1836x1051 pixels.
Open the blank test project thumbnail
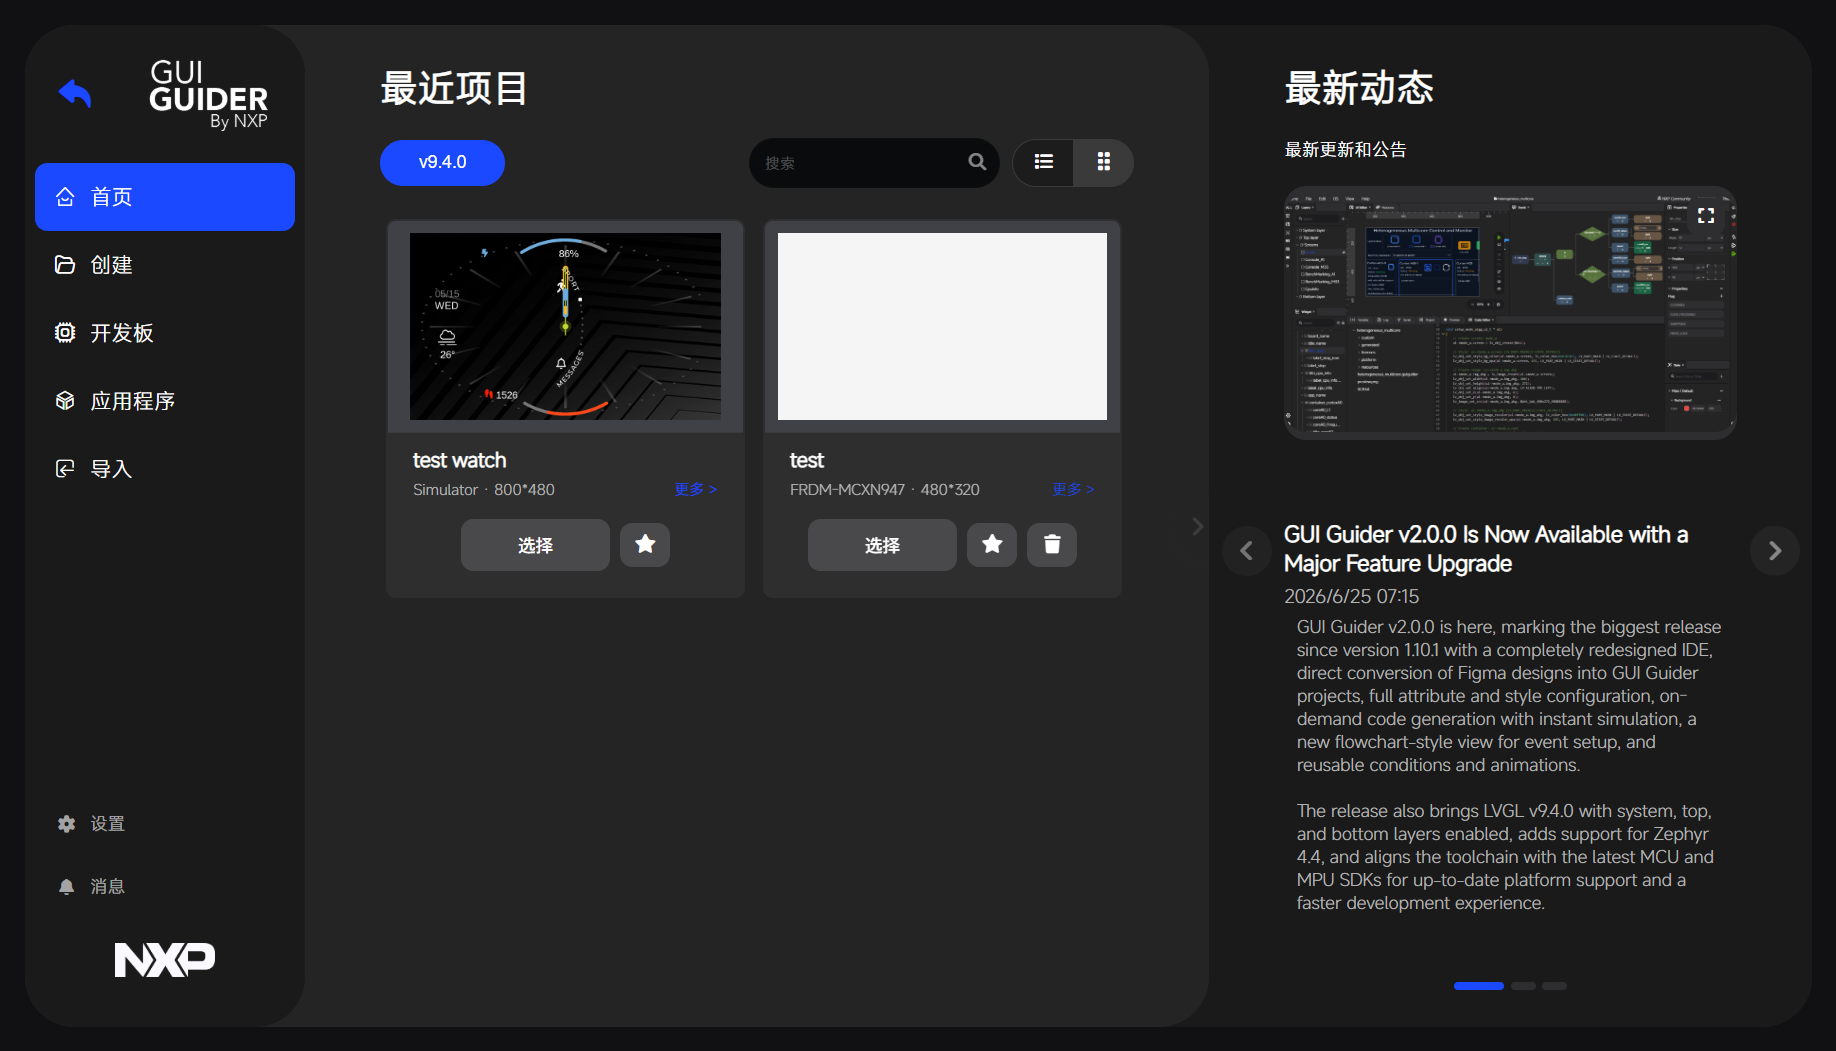(x=942, y=326)
